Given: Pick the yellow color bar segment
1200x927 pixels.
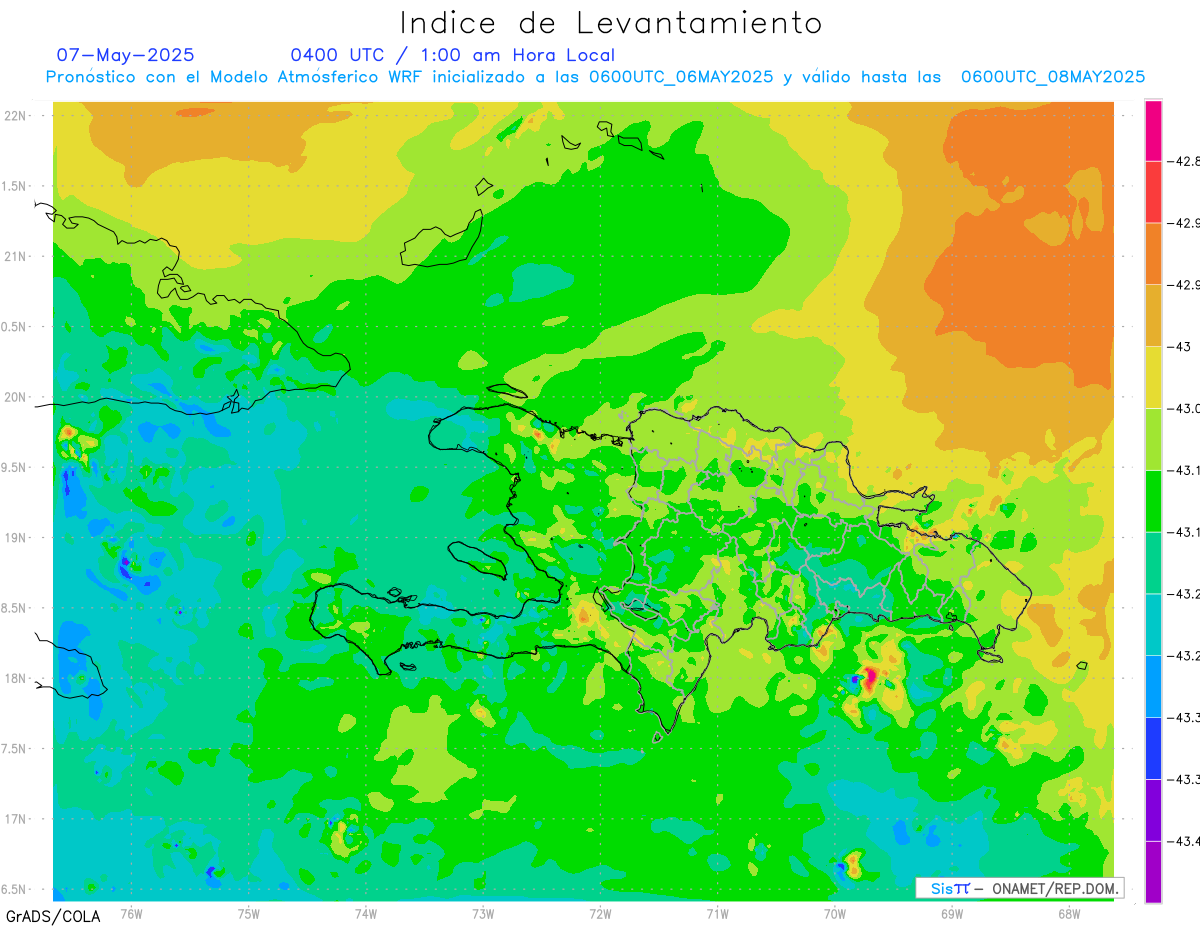Looking at the screenshot, I should tap(1153, 377).
